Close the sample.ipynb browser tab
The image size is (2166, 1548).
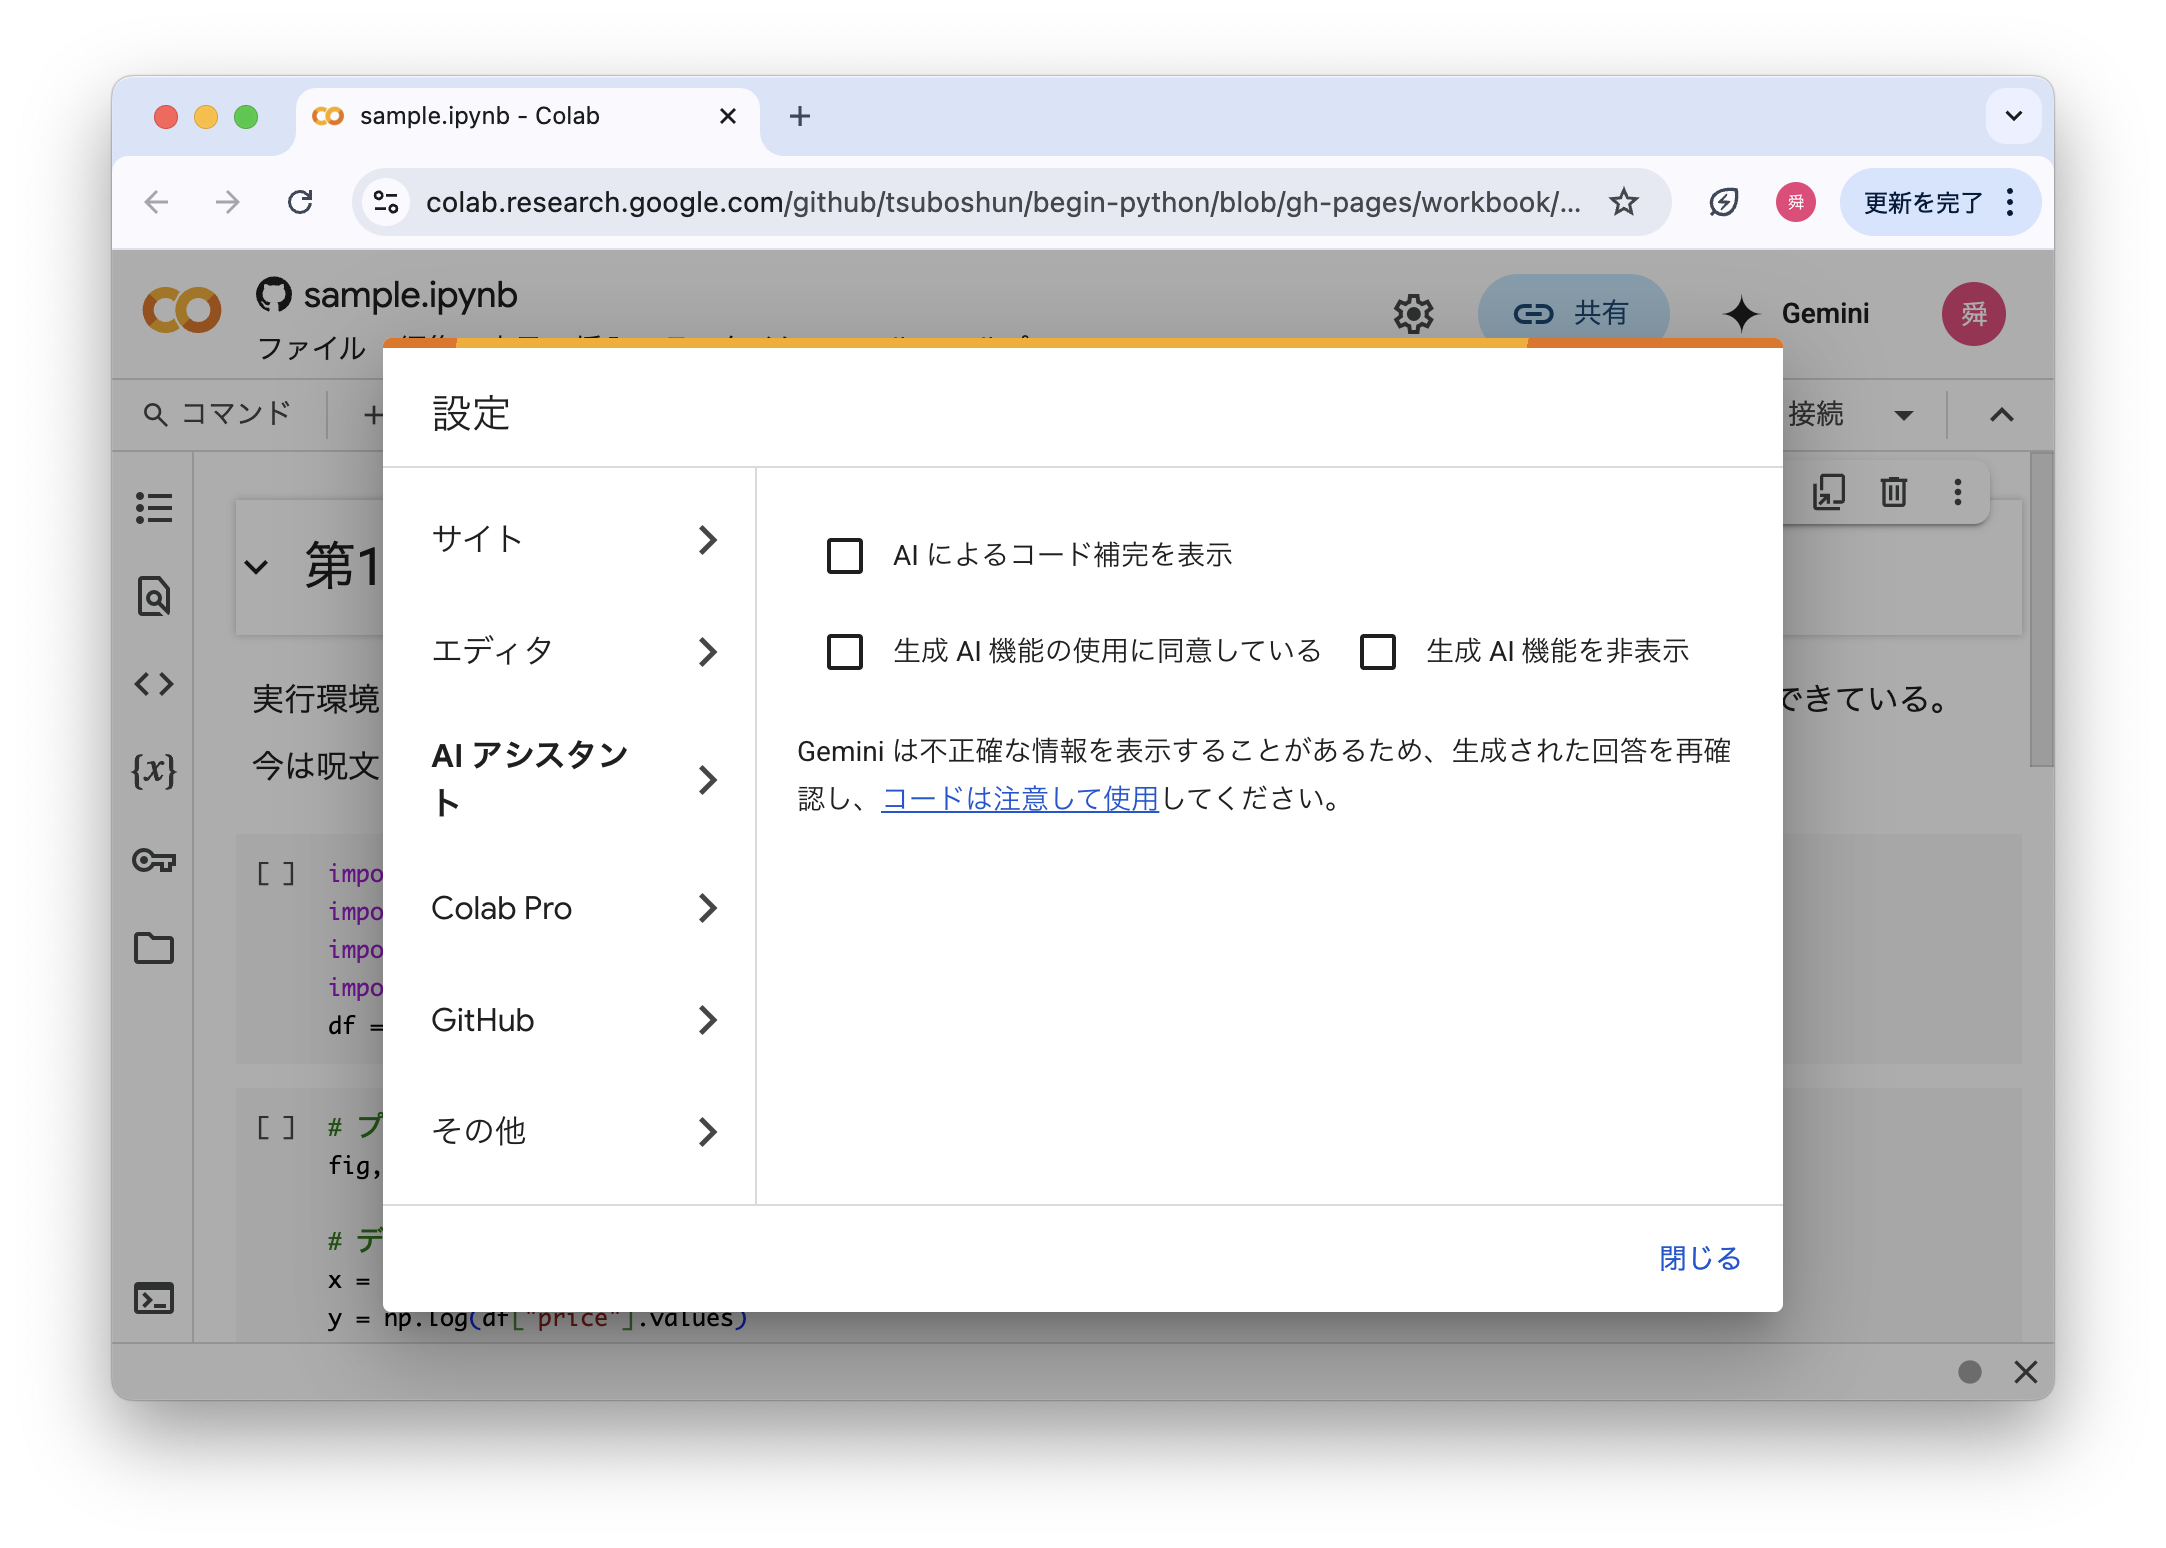[728, 116]
